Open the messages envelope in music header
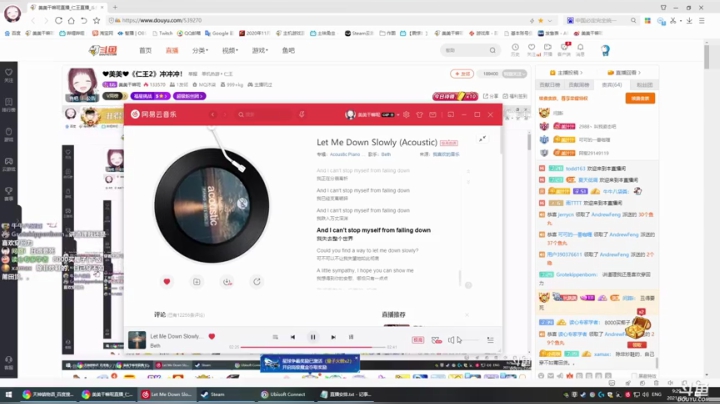 (433, 114)
